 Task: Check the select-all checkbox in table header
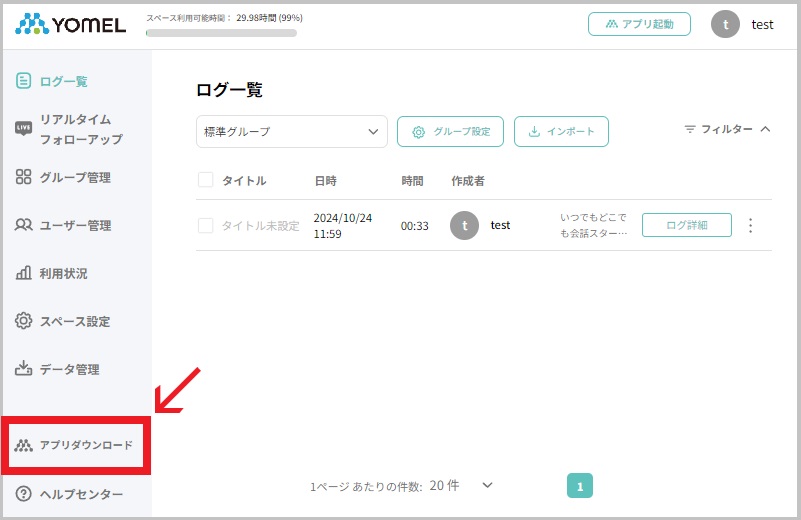click(205, 180)
